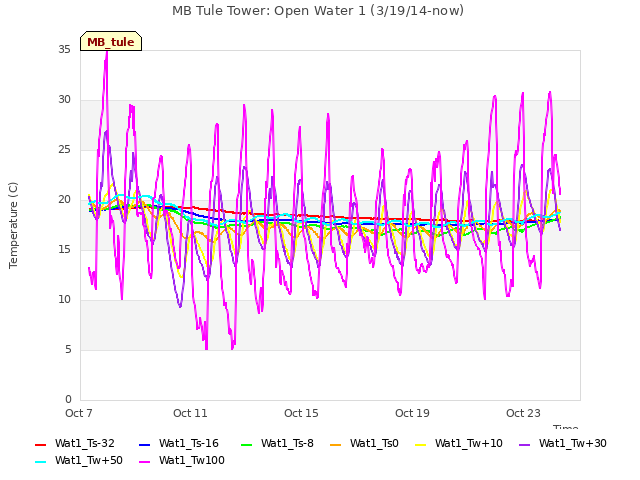
Task: Click the 10 y-axis tick label
Action: (x=64, y=300)
